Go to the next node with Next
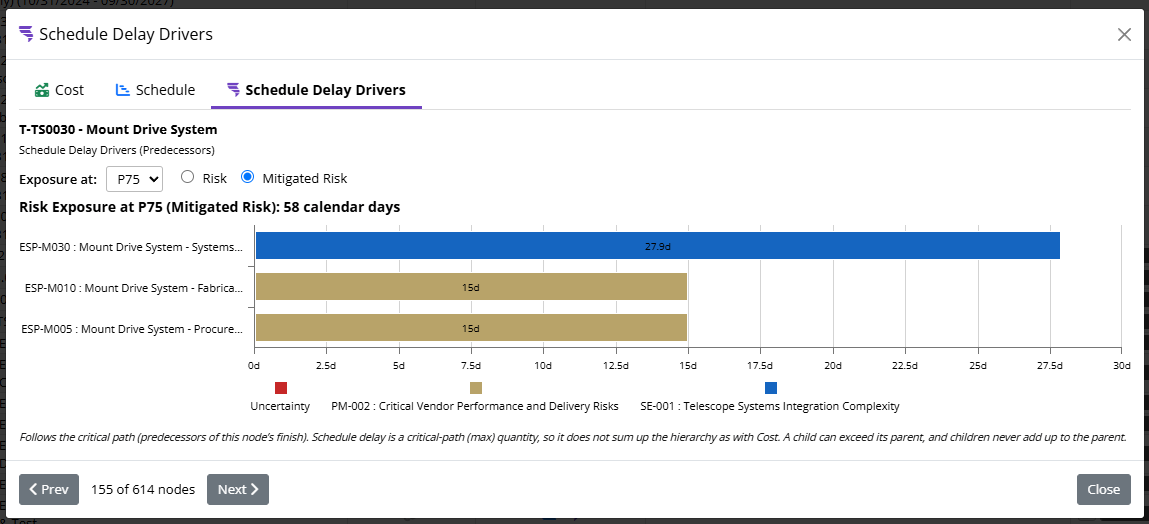This screenshot has height=524, width=1149. [x=238, y=490]
